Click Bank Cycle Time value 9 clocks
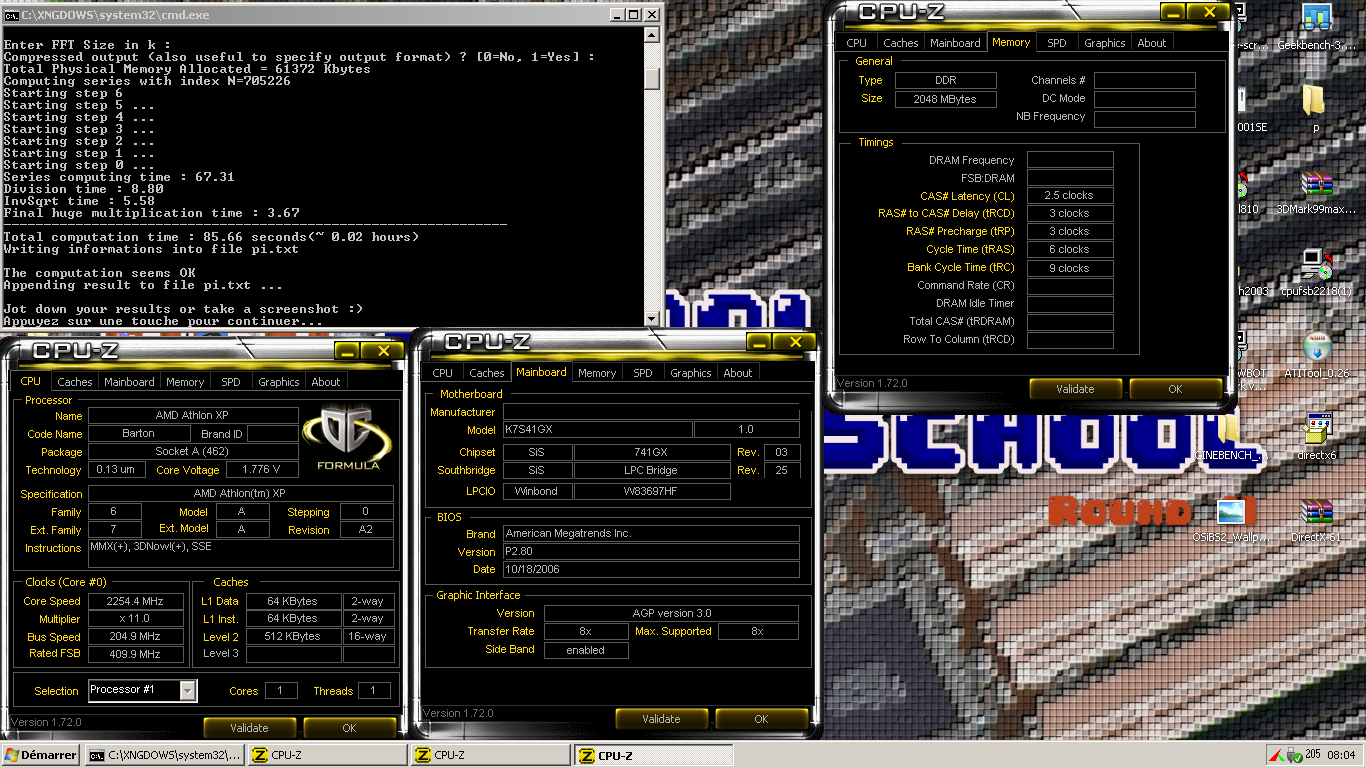The height and width of the screenshot is (768, 1366). tap(1069, 268)
